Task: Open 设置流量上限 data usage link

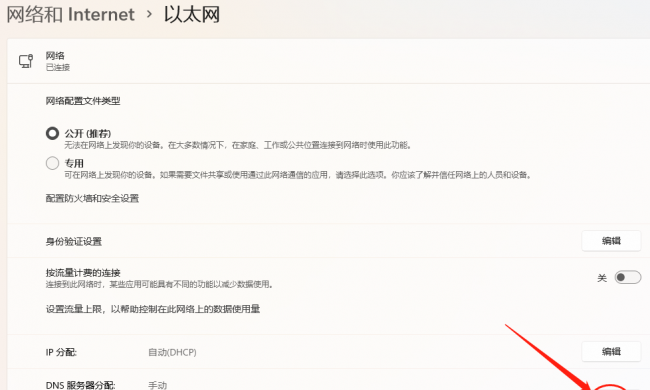Action: 153,309
